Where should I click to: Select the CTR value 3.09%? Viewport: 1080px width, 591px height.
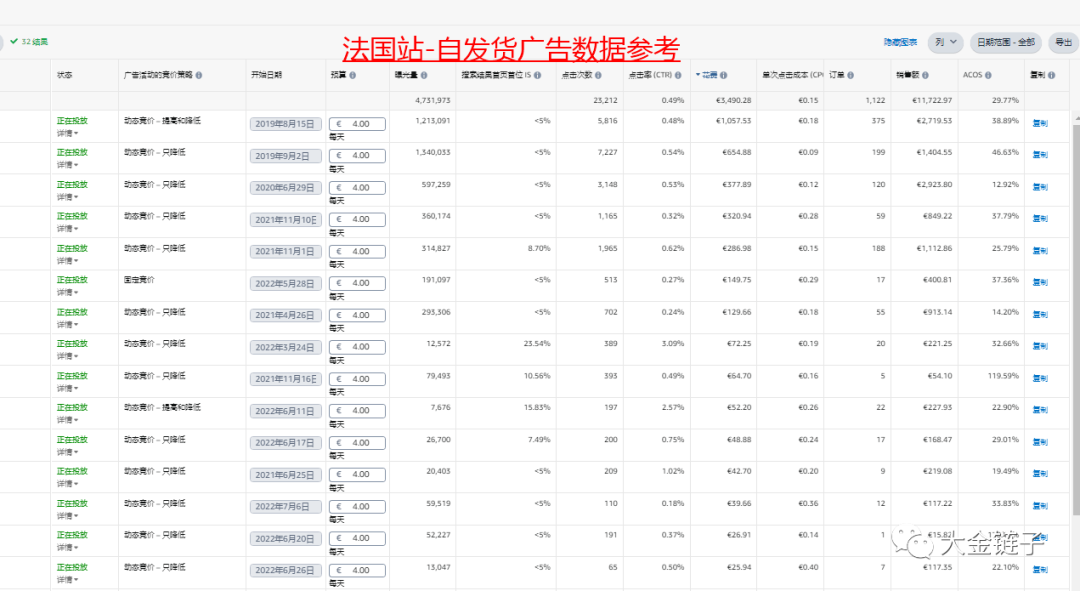[x=673, y=344]
